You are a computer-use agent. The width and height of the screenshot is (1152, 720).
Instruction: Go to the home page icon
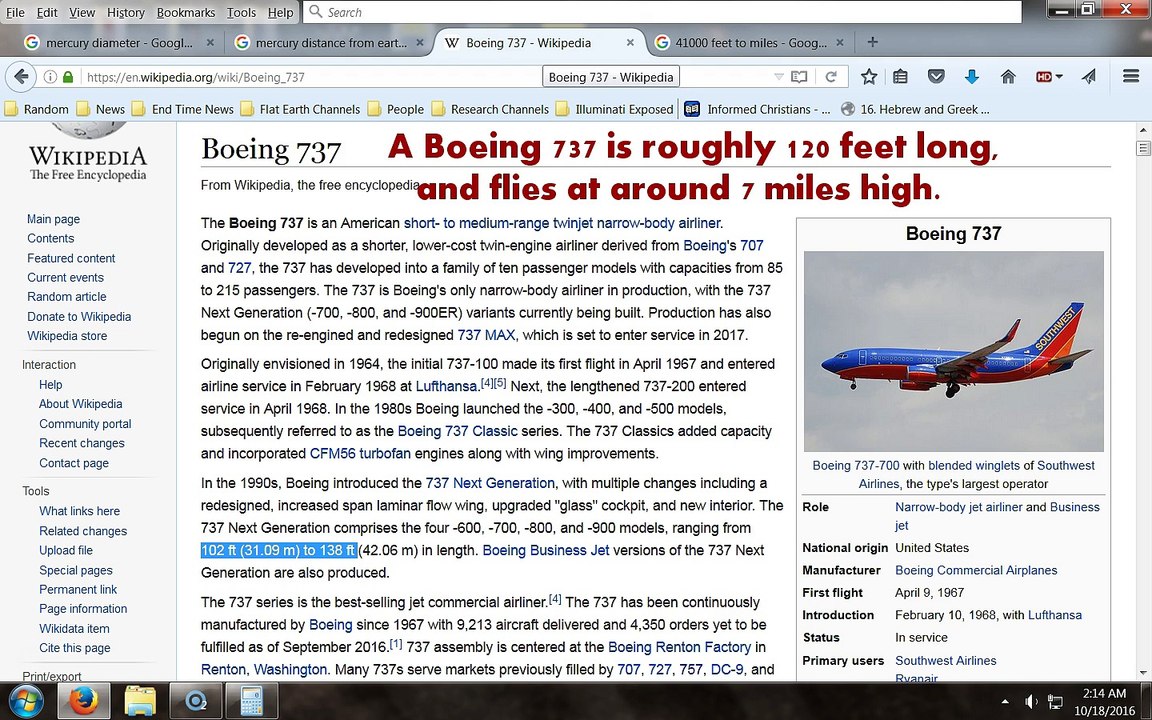(1008, 76)
